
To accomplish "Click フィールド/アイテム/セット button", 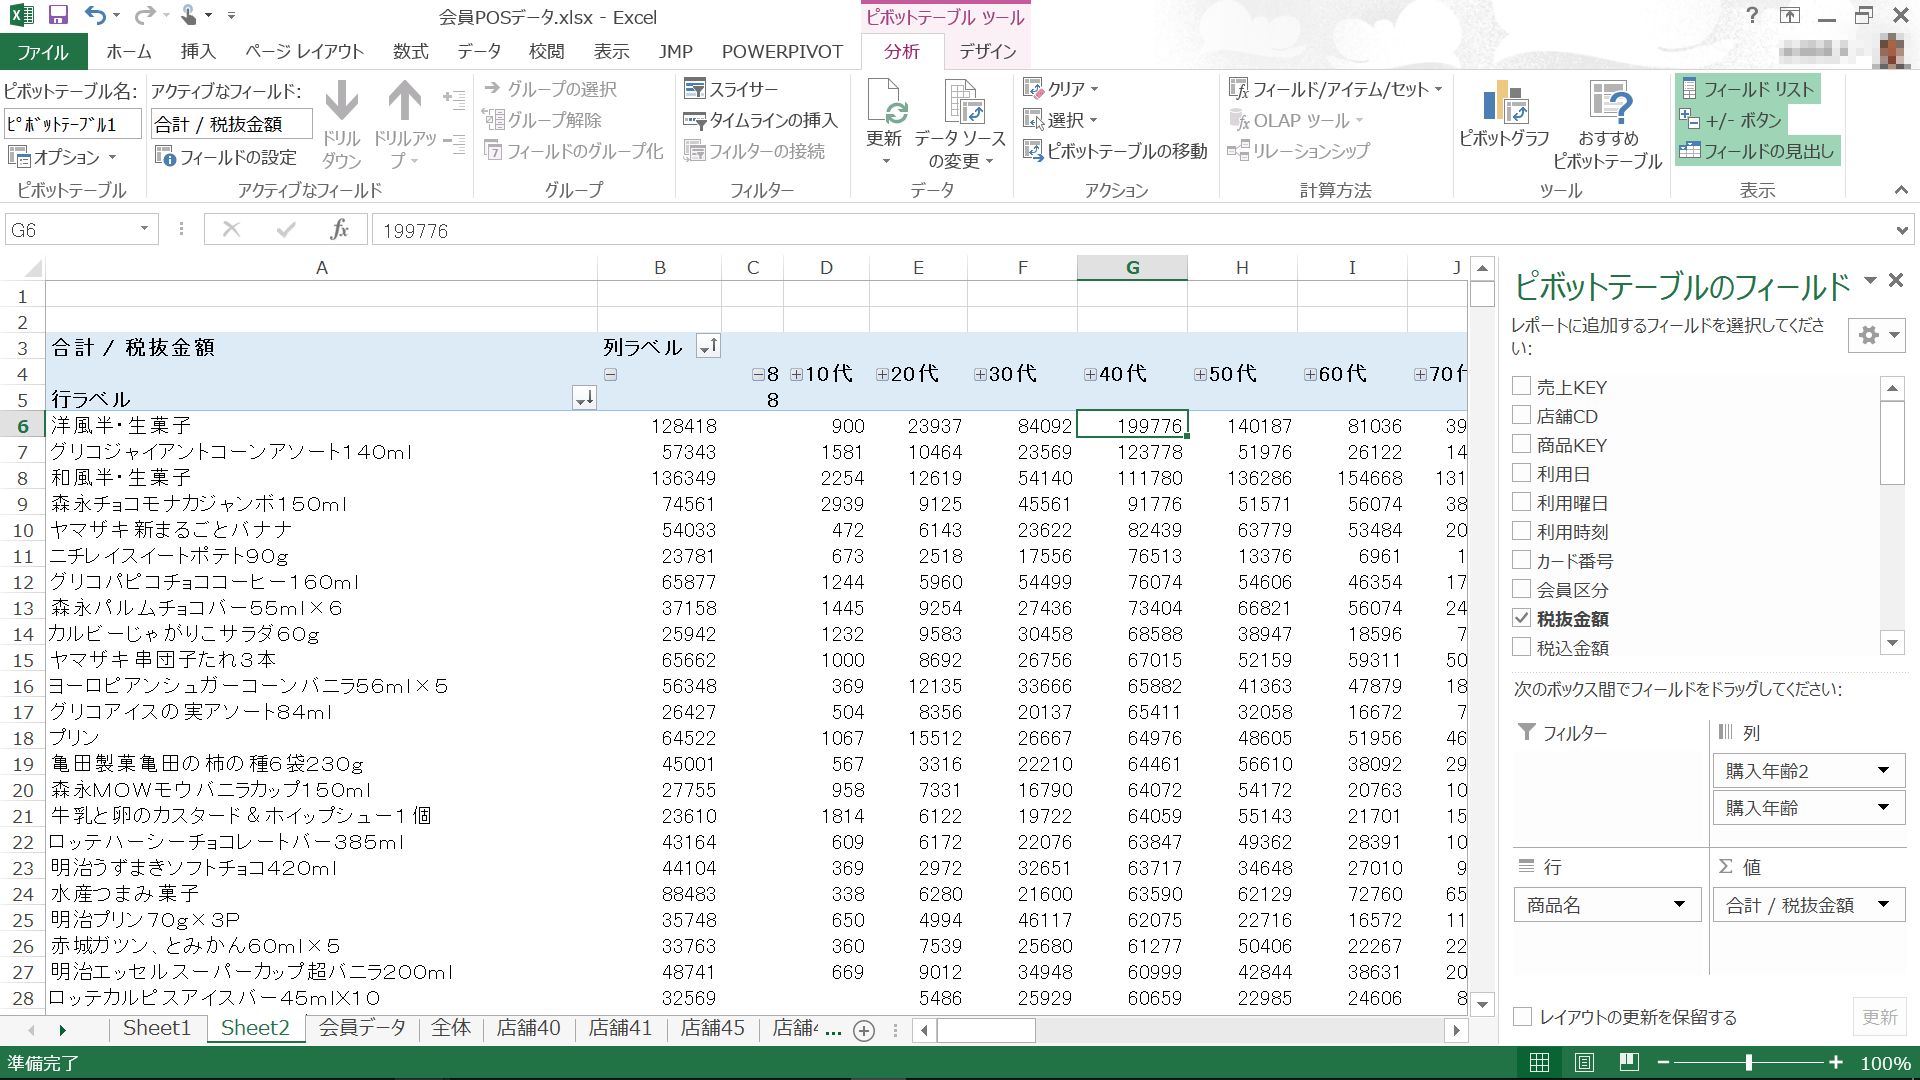I will pyautogui.click(x=1335, y=89).
